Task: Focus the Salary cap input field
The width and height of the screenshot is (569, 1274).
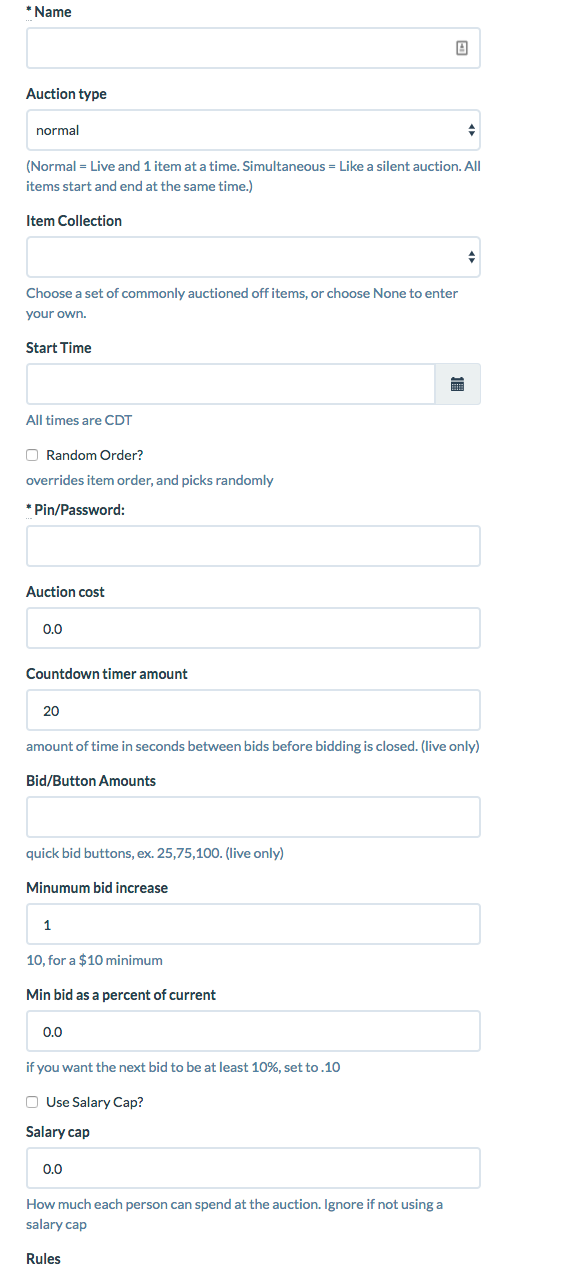Action: [253, 1168]
